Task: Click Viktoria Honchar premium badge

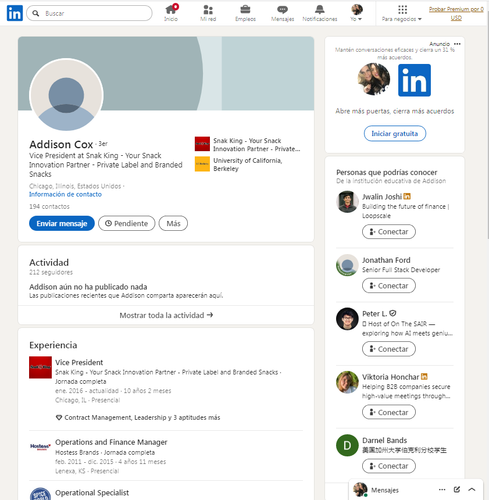Action: [x=424, y=377]
